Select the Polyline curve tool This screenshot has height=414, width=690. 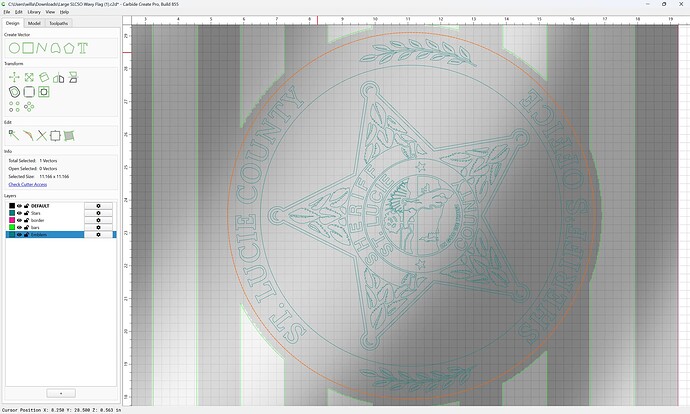pos(42,48)
